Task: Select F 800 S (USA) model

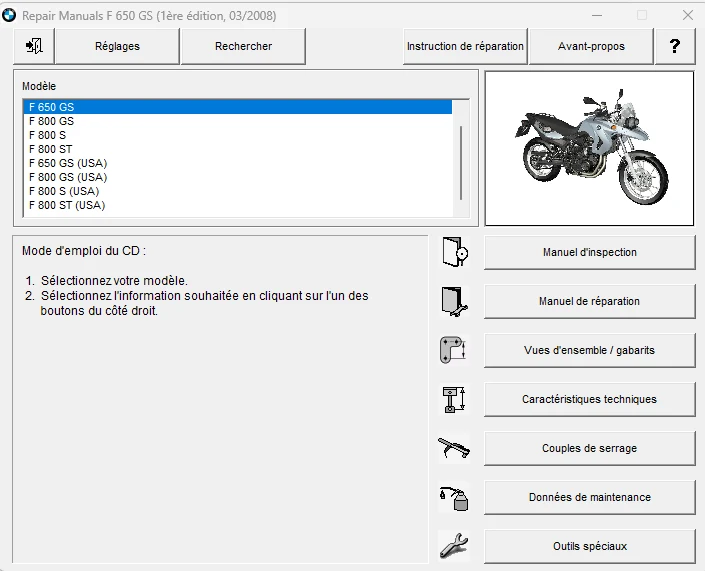Action: (x=238, y=191)
